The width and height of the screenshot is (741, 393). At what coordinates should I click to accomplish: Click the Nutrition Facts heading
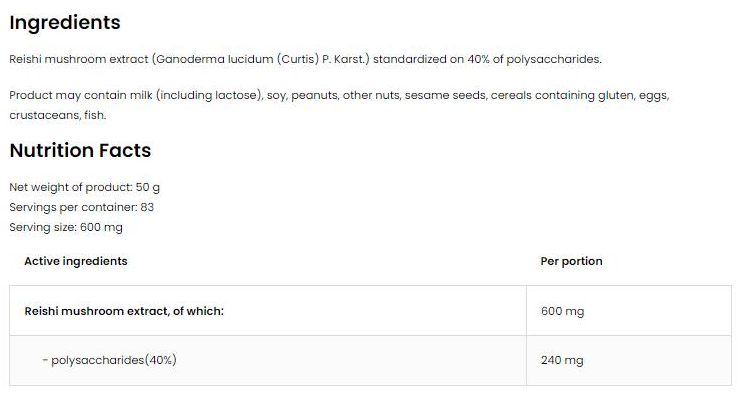point(80,150)
